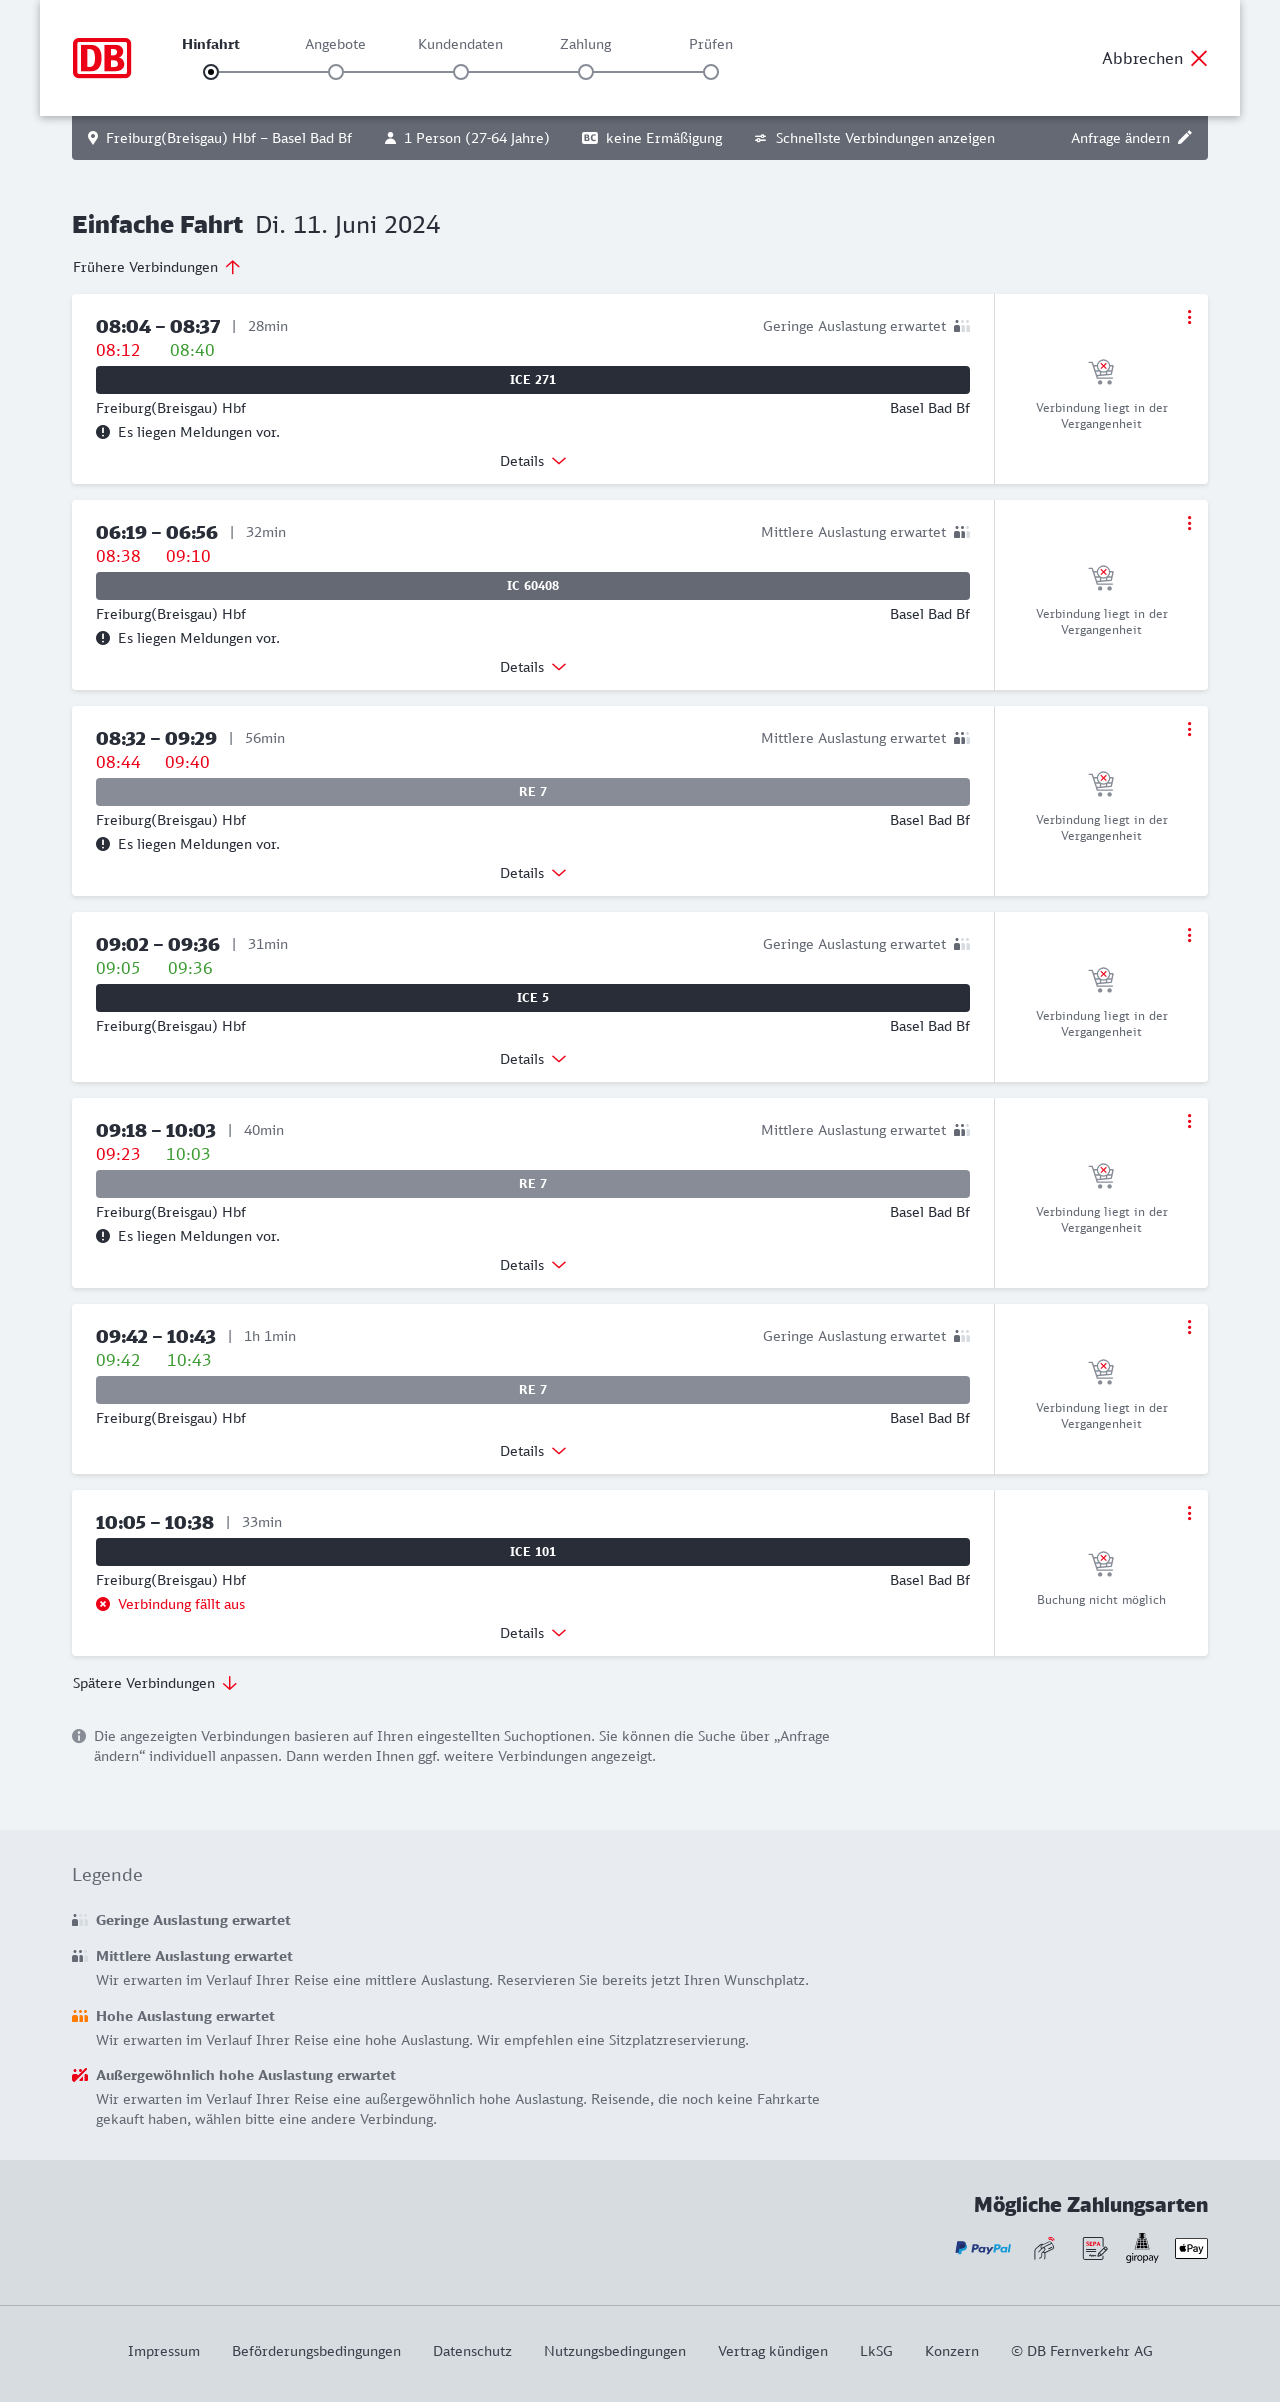Open three-dot menu for ICE 101 connection
Viewport: 1280px width, 2402px height.
click(1189, 1513)
